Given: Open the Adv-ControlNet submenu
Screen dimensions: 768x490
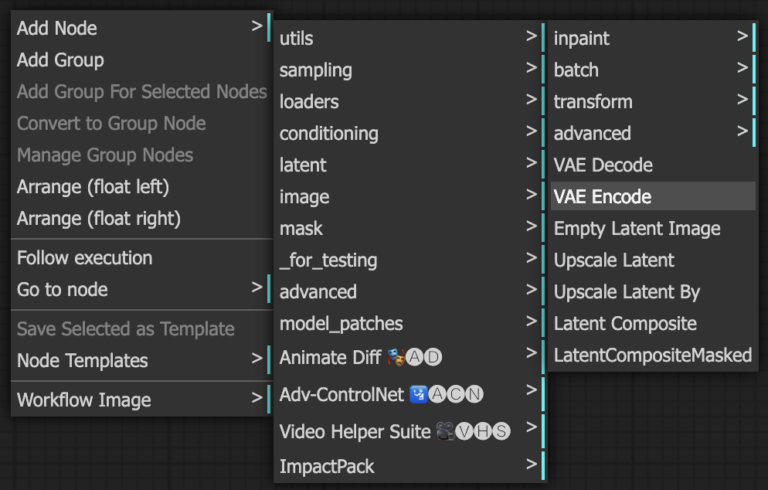Looking at the screenshot, I should [x=380, y=394].
